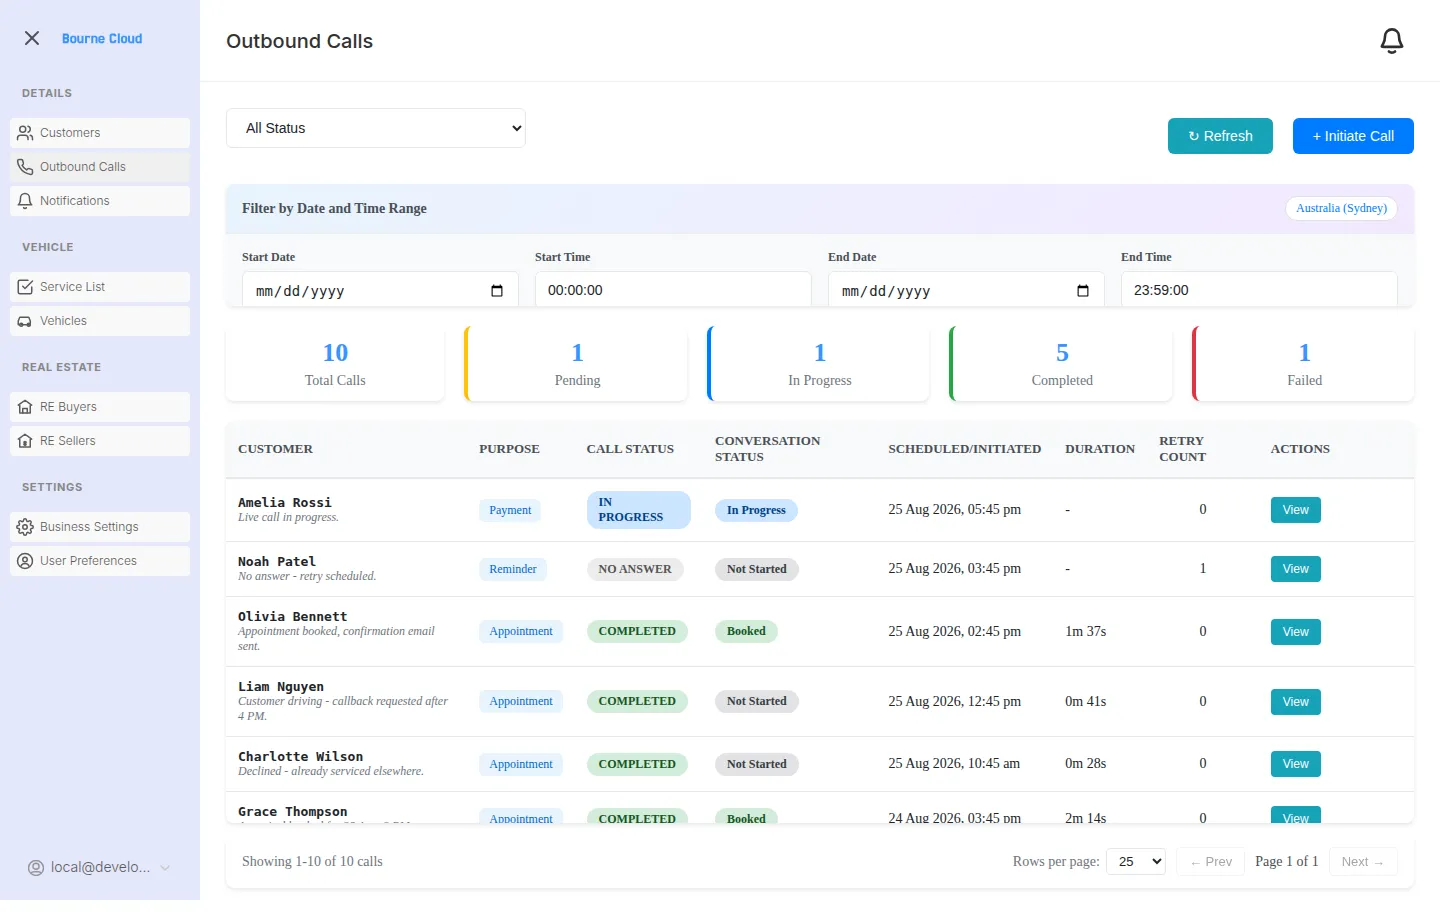Click the Bourne Cloud brand link
This screenshot has height=914, width=1440.
point(102,38)
